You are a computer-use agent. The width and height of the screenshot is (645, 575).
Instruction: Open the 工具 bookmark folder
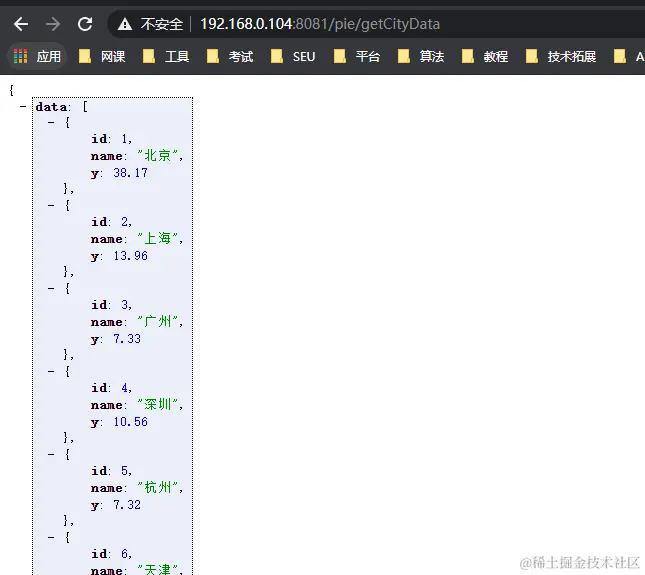(166, 56)
